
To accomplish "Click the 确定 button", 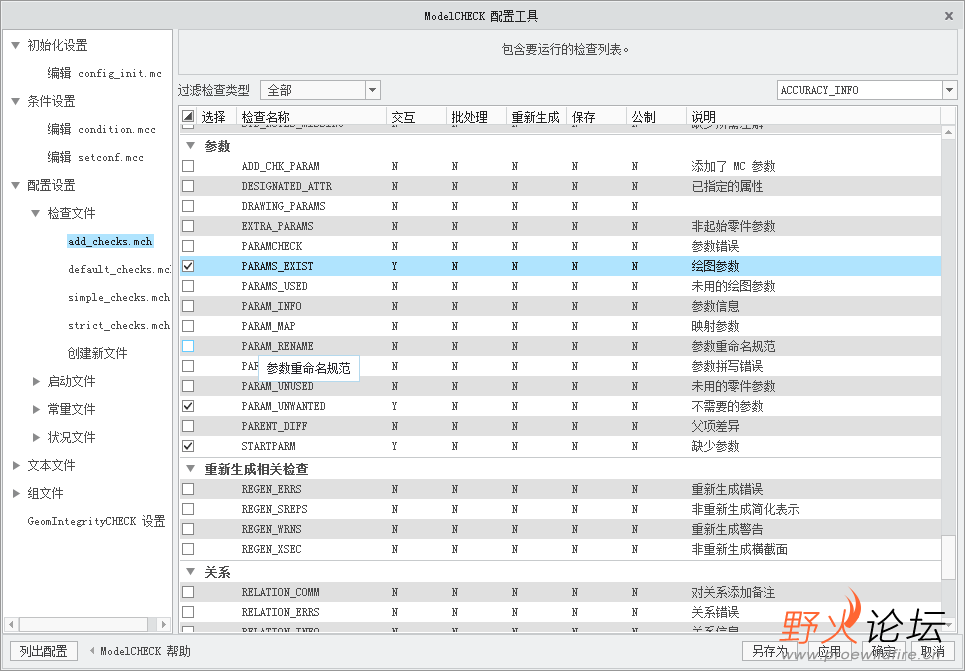I will tap(883, 651).
